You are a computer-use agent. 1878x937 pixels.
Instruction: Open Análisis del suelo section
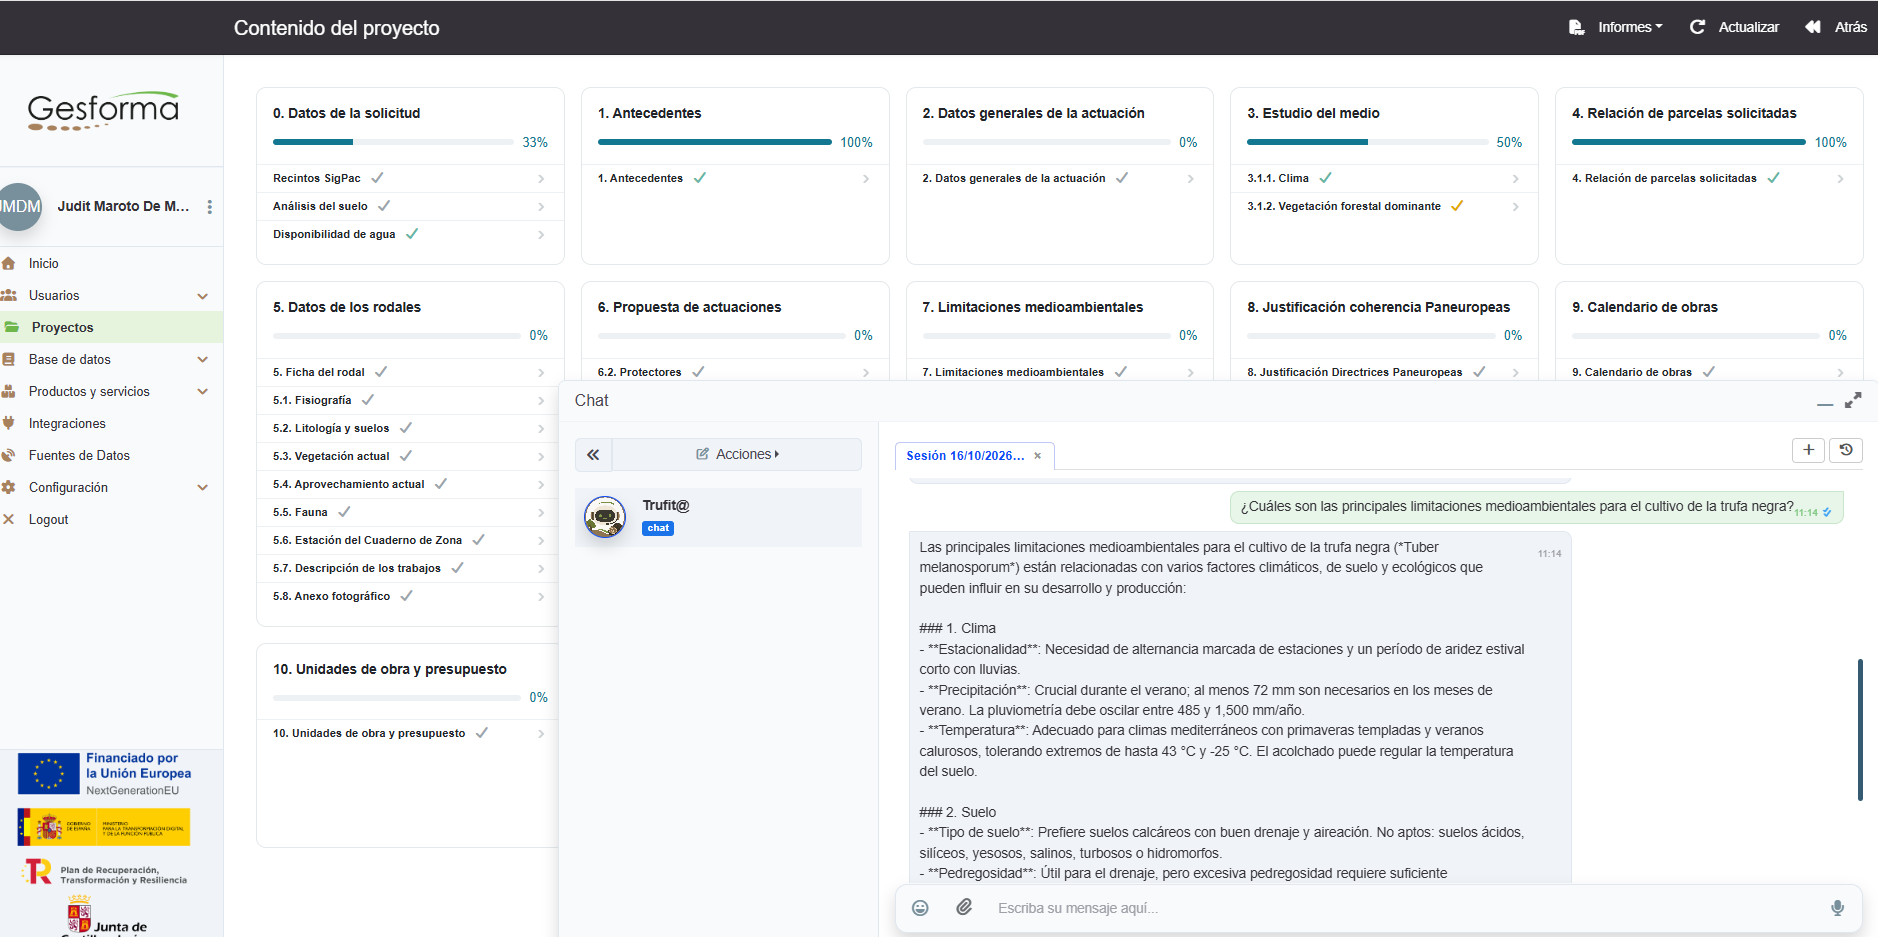410,206
